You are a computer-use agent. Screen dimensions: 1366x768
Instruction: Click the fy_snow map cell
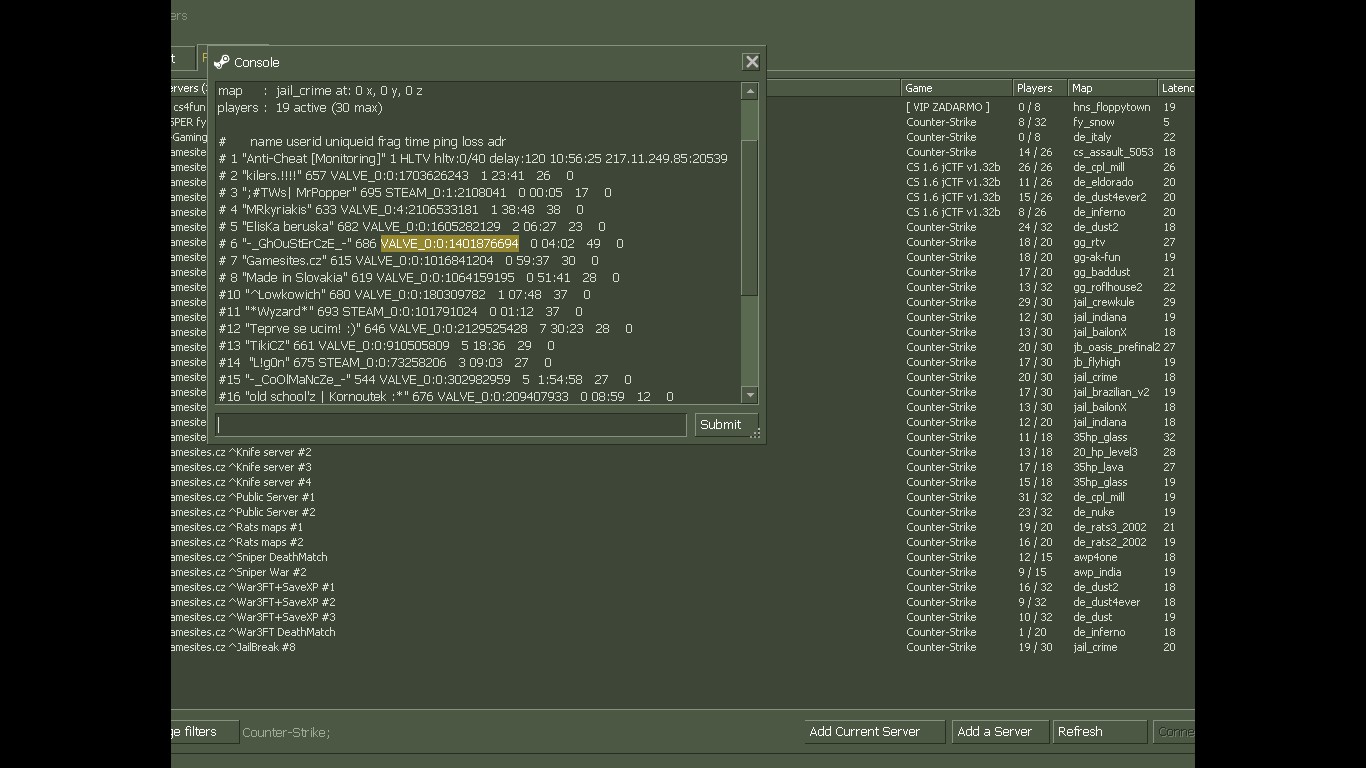point(1094,122)
